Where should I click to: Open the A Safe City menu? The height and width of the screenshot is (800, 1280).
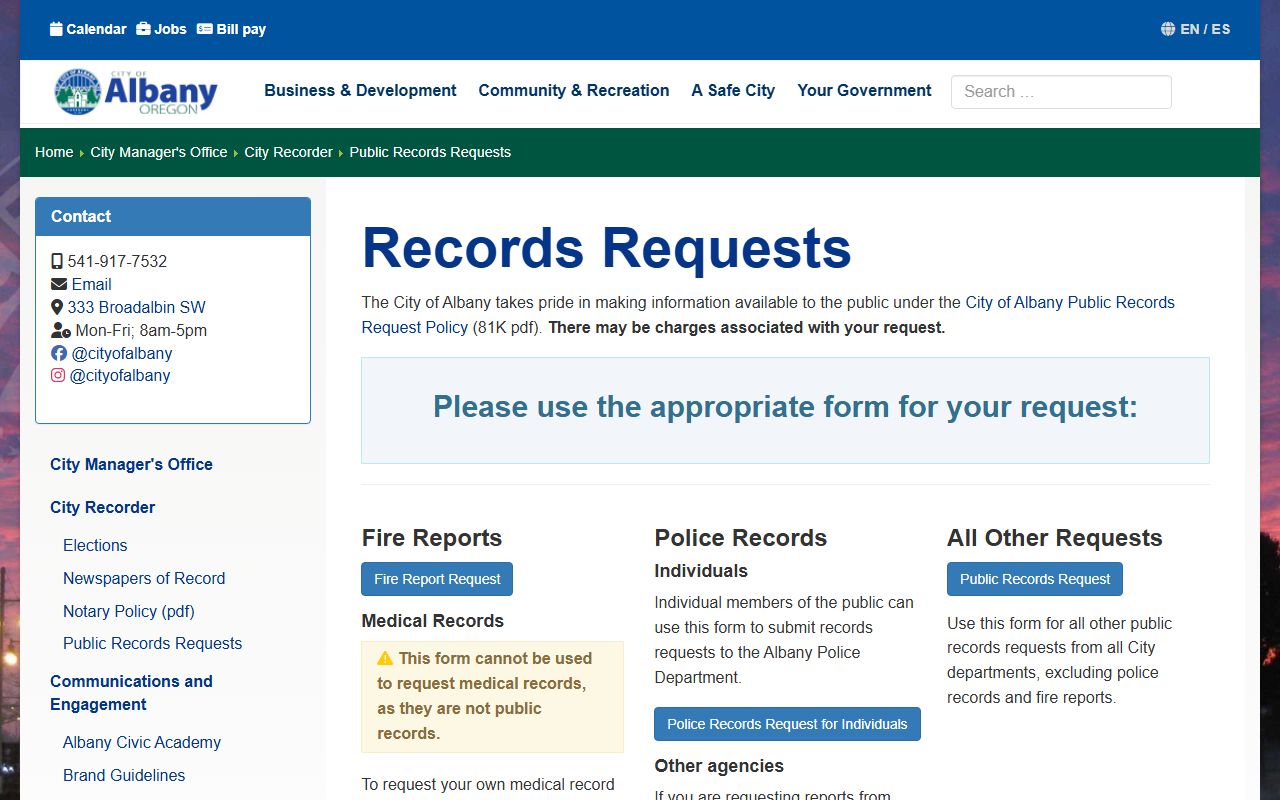(x=733, y=90)
